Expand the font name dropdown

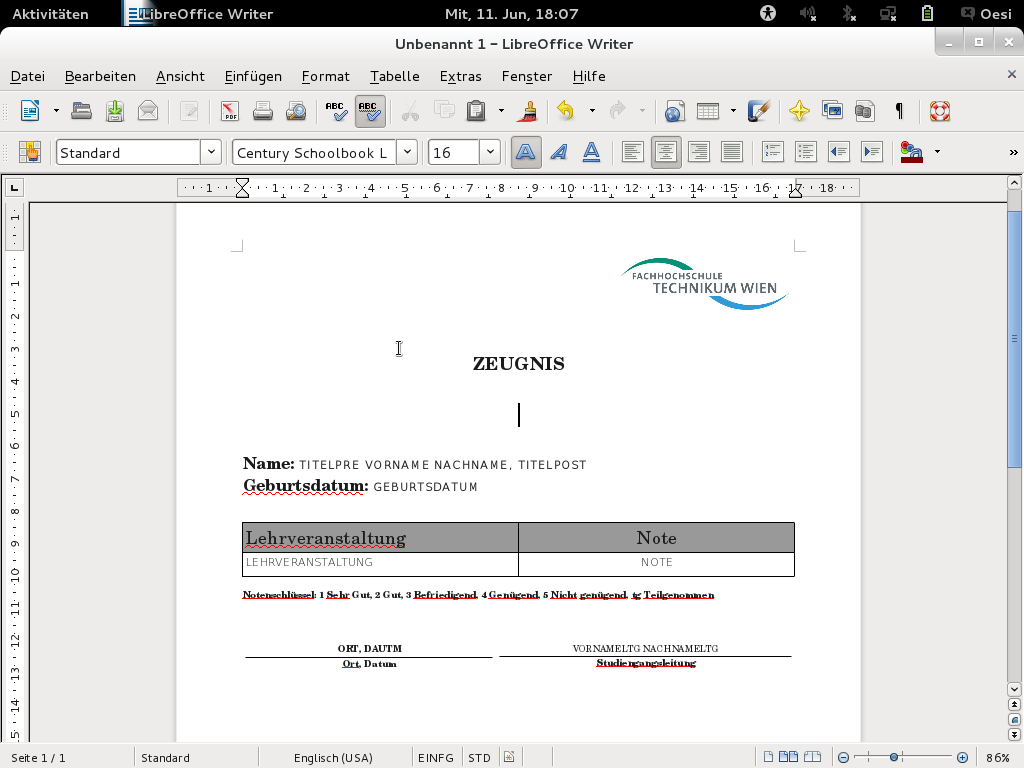[406, 152]
